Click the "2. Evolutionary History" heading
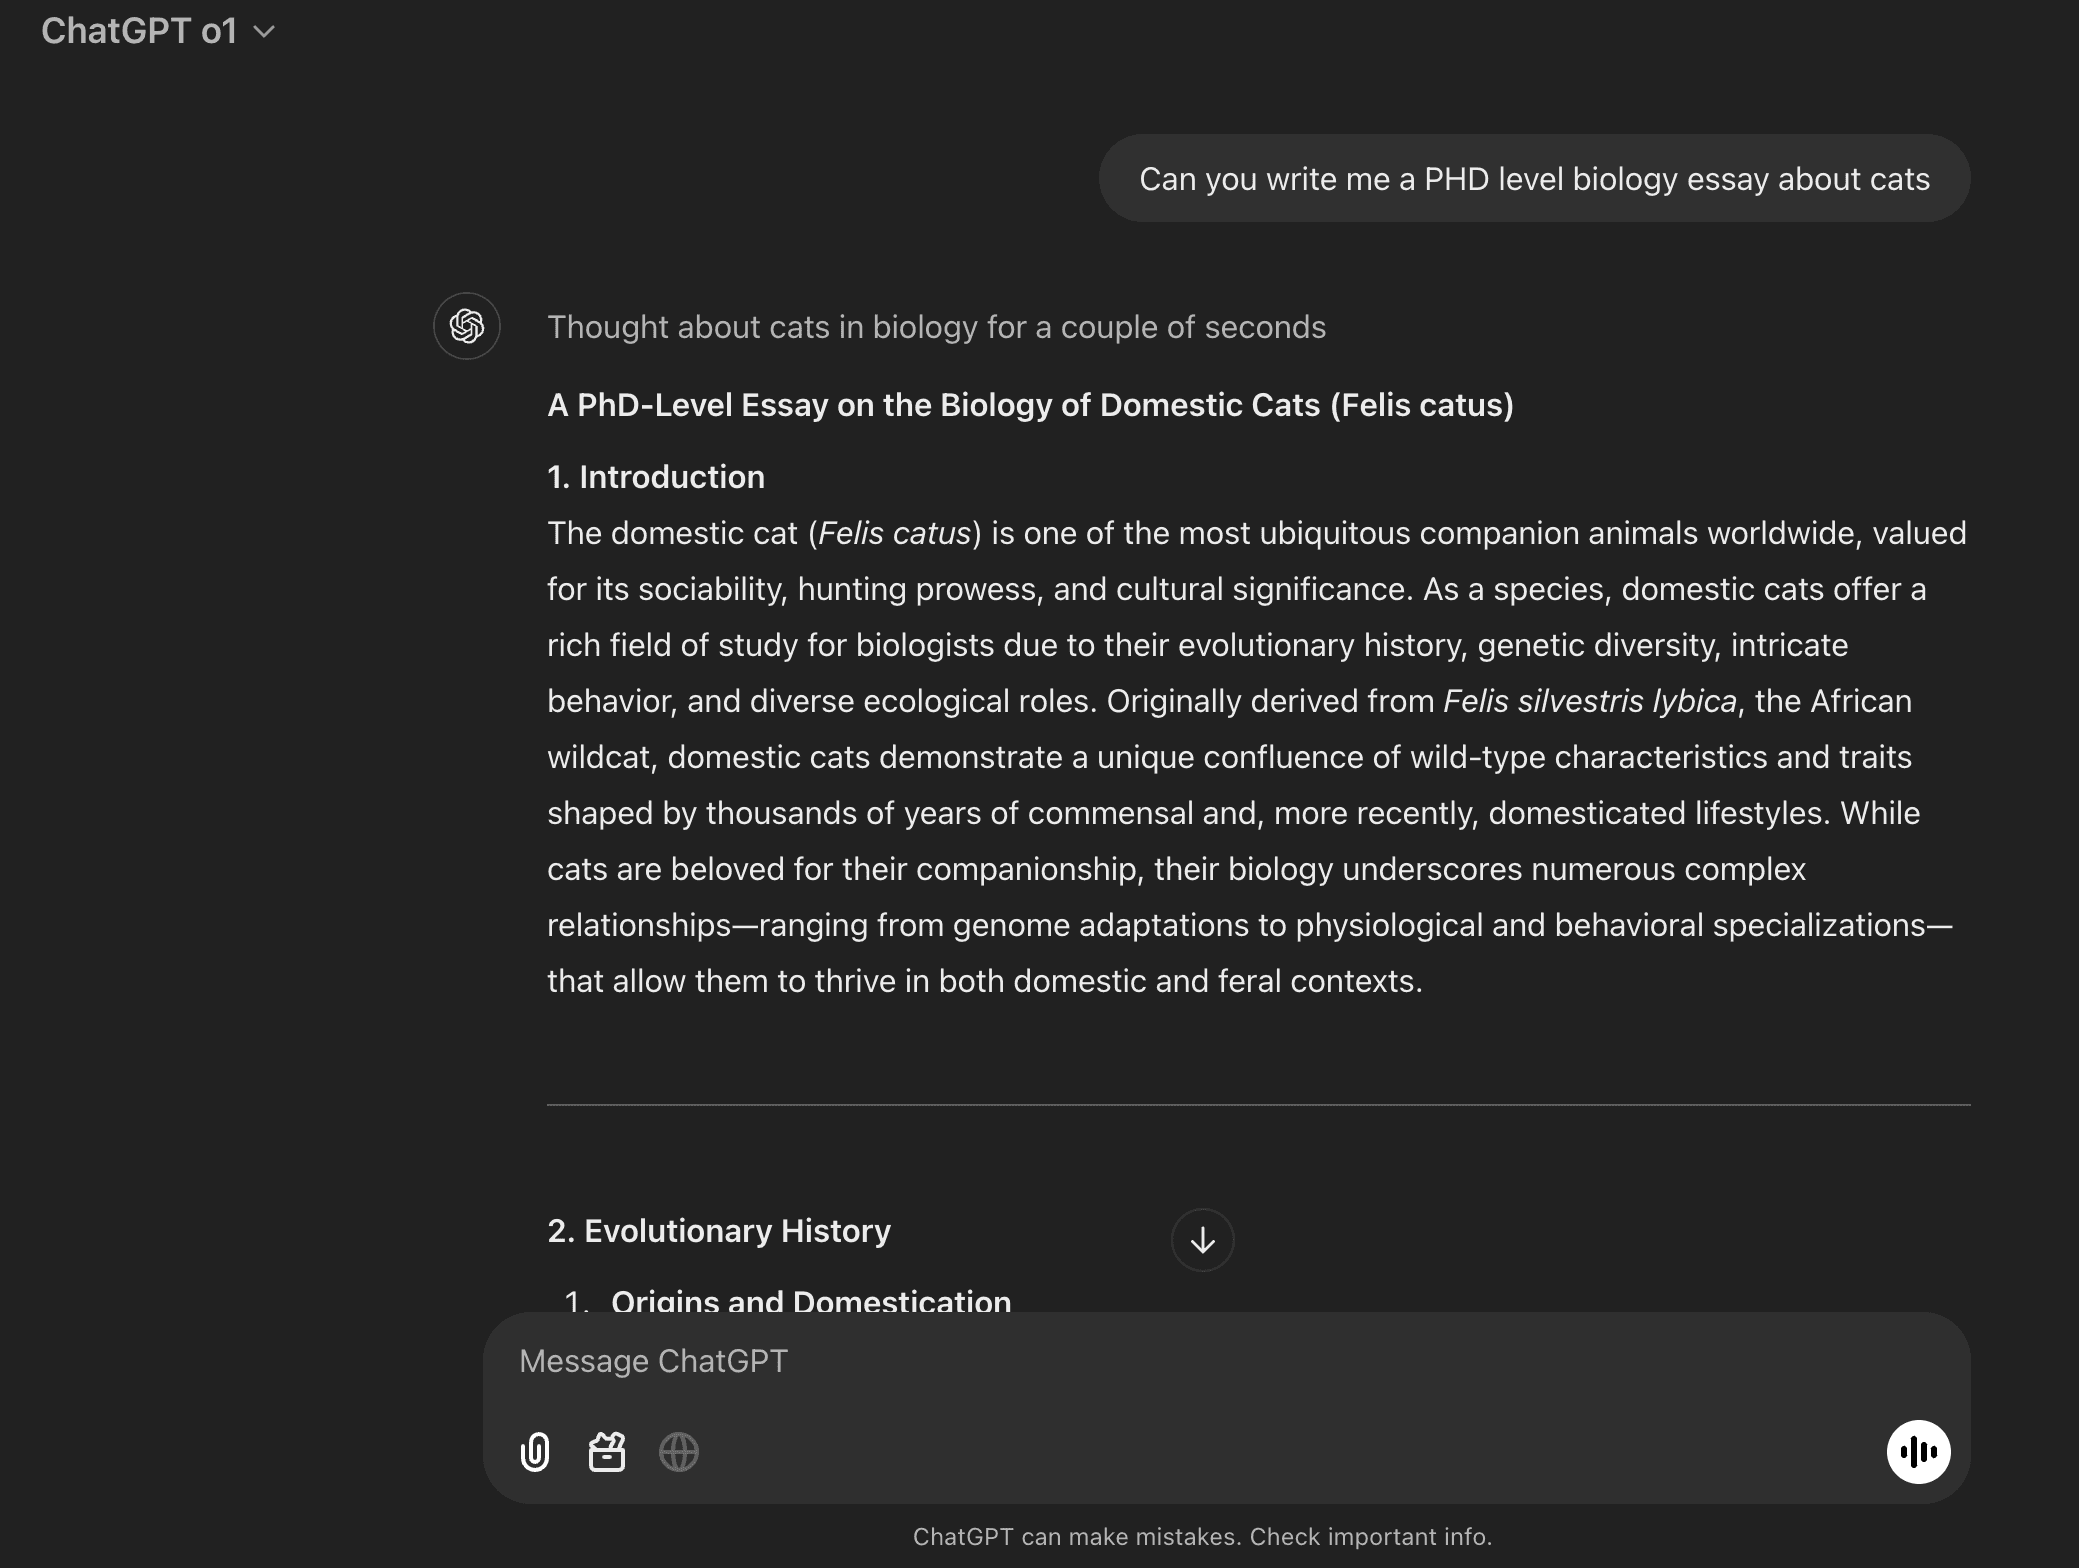 [719, 1231]
